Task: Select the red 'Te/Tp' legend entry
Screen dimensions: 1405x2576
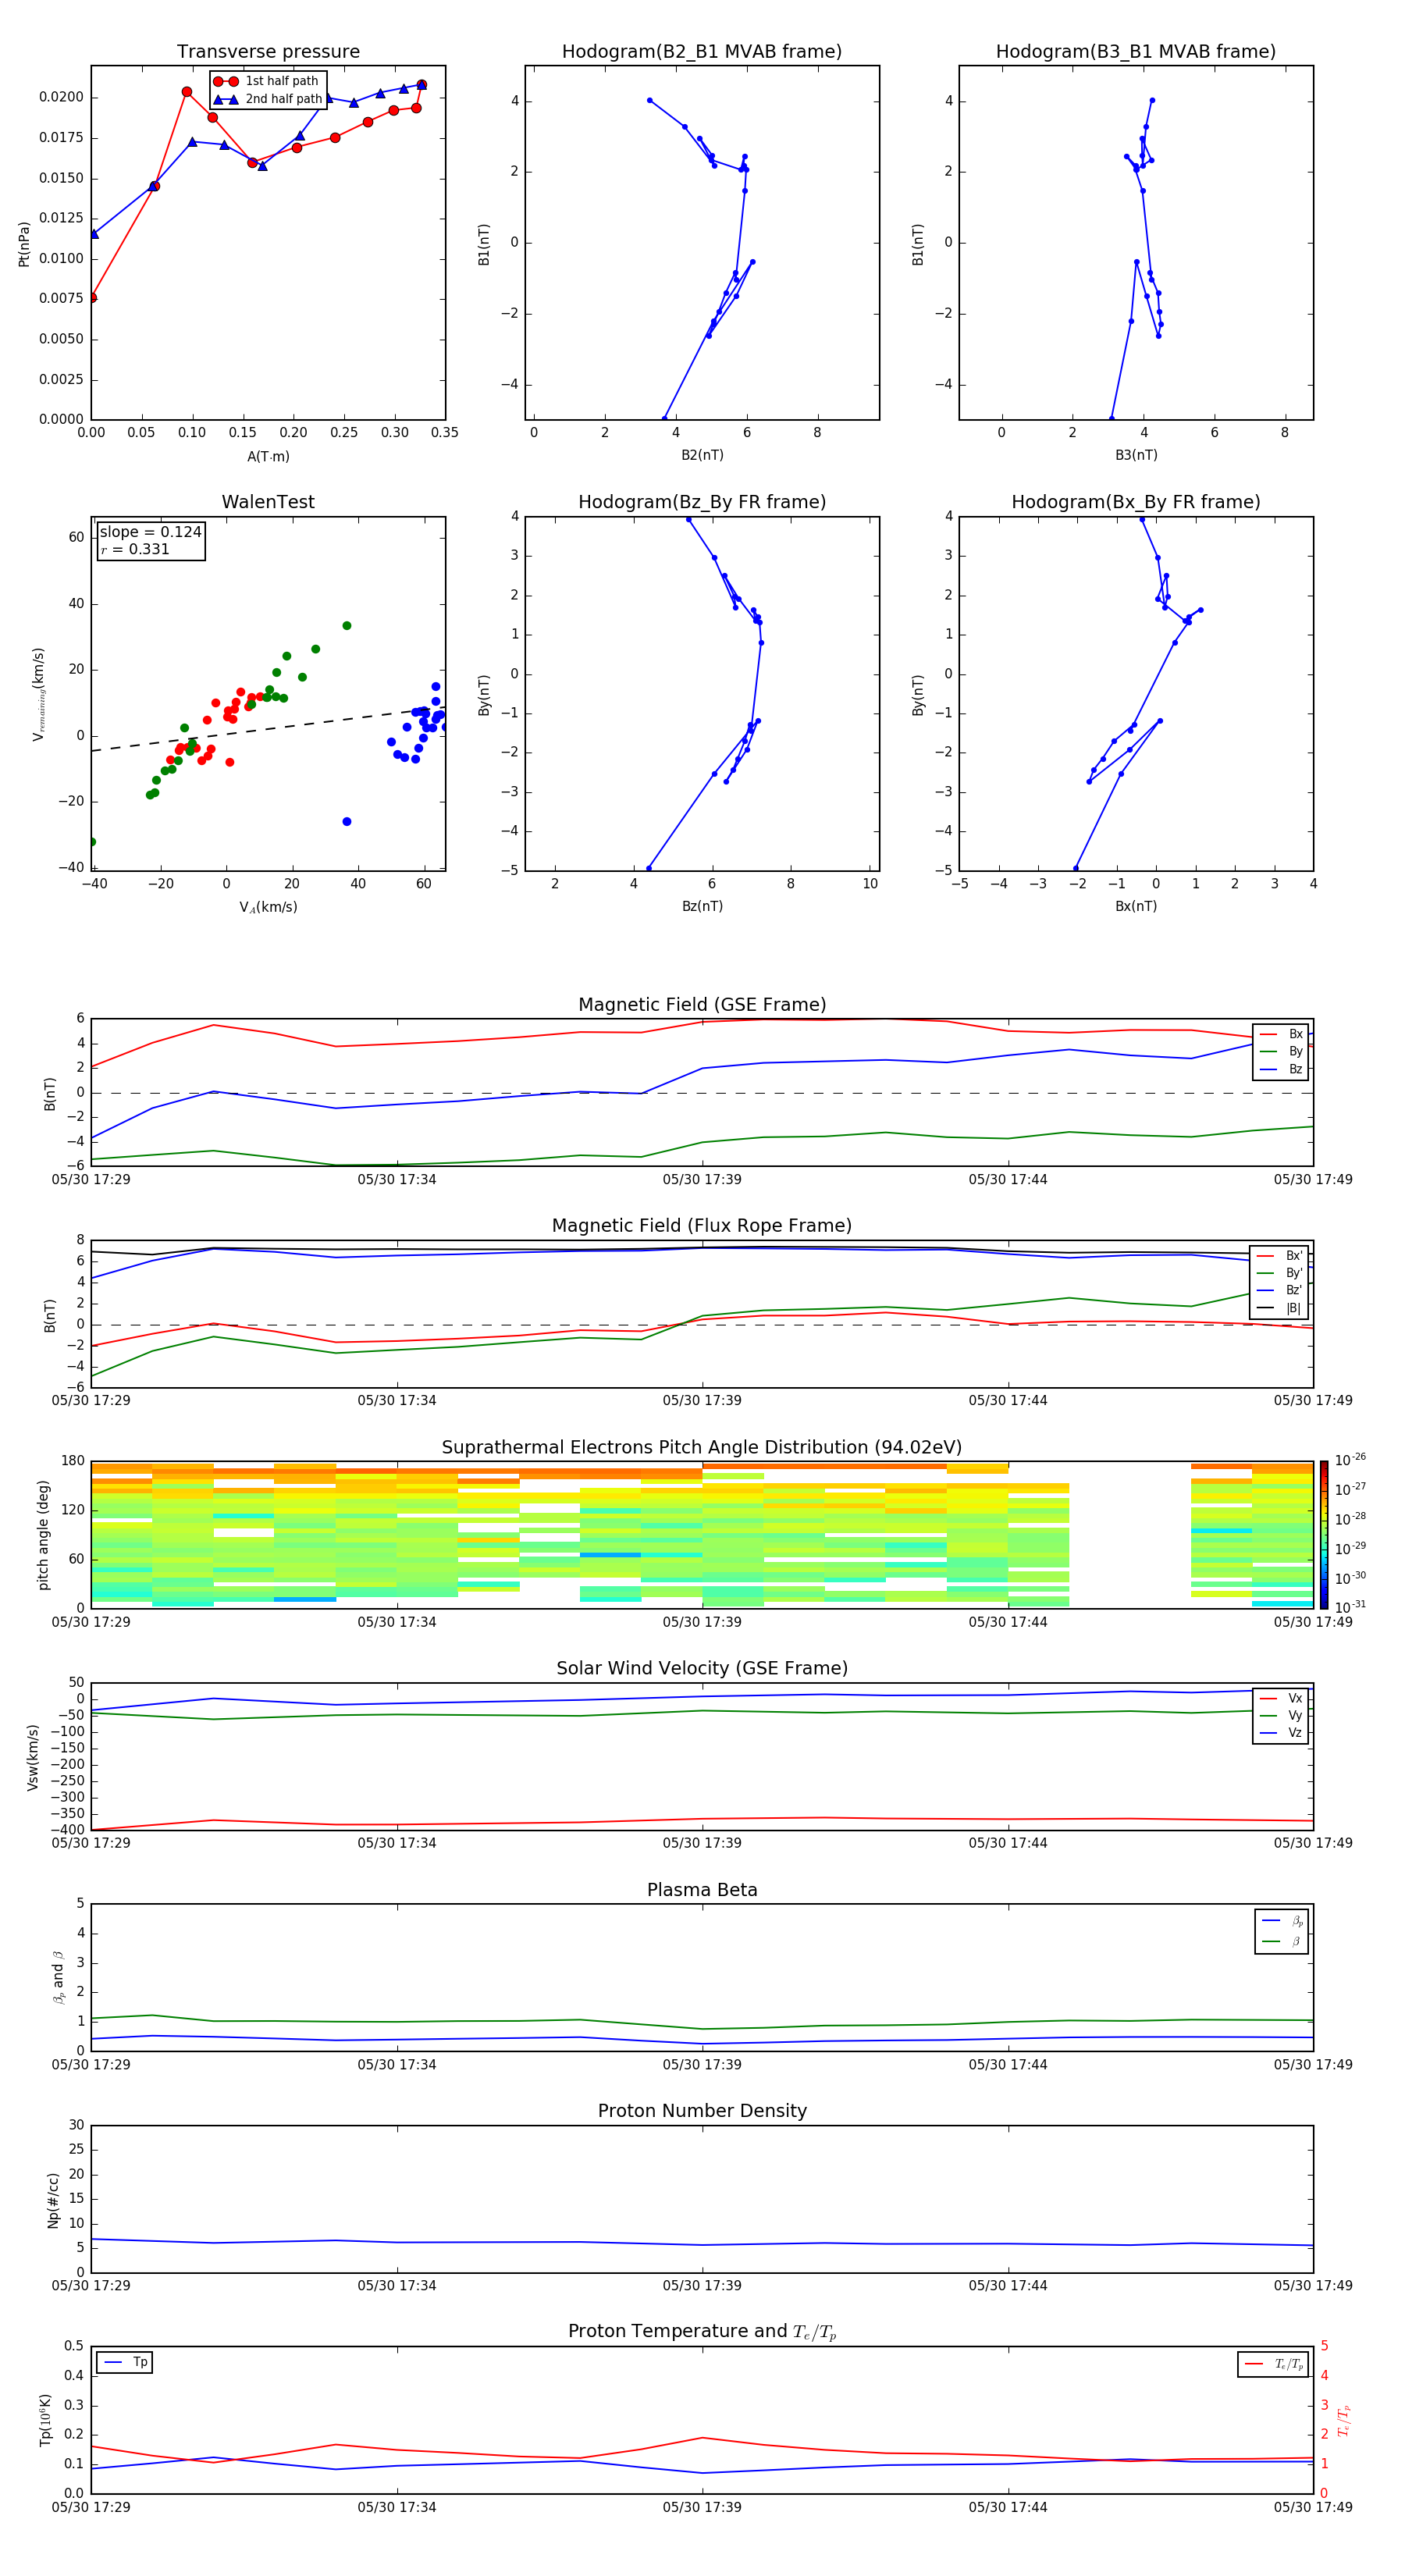Action: [1274, 2364]
